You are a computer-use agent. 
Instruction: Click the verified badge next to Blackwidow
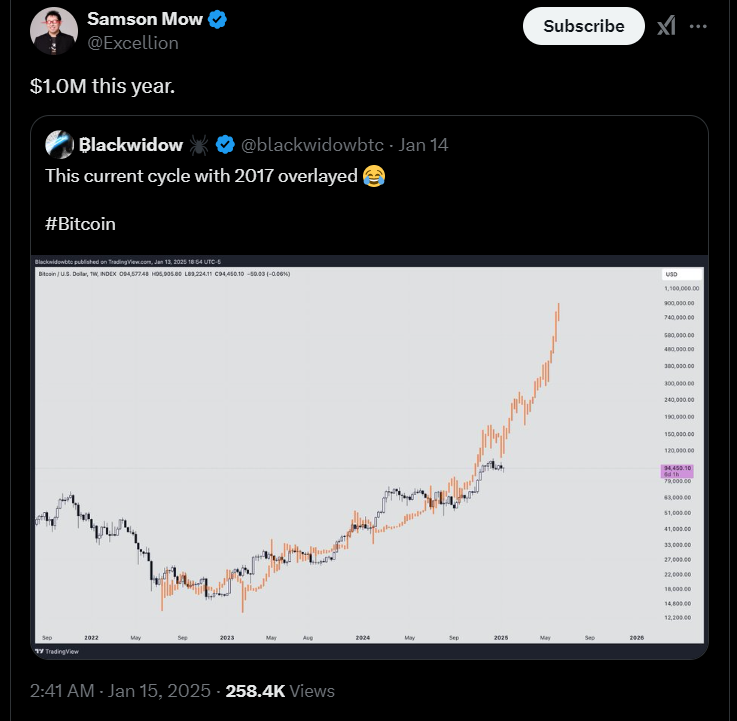[x=225, y=145]
